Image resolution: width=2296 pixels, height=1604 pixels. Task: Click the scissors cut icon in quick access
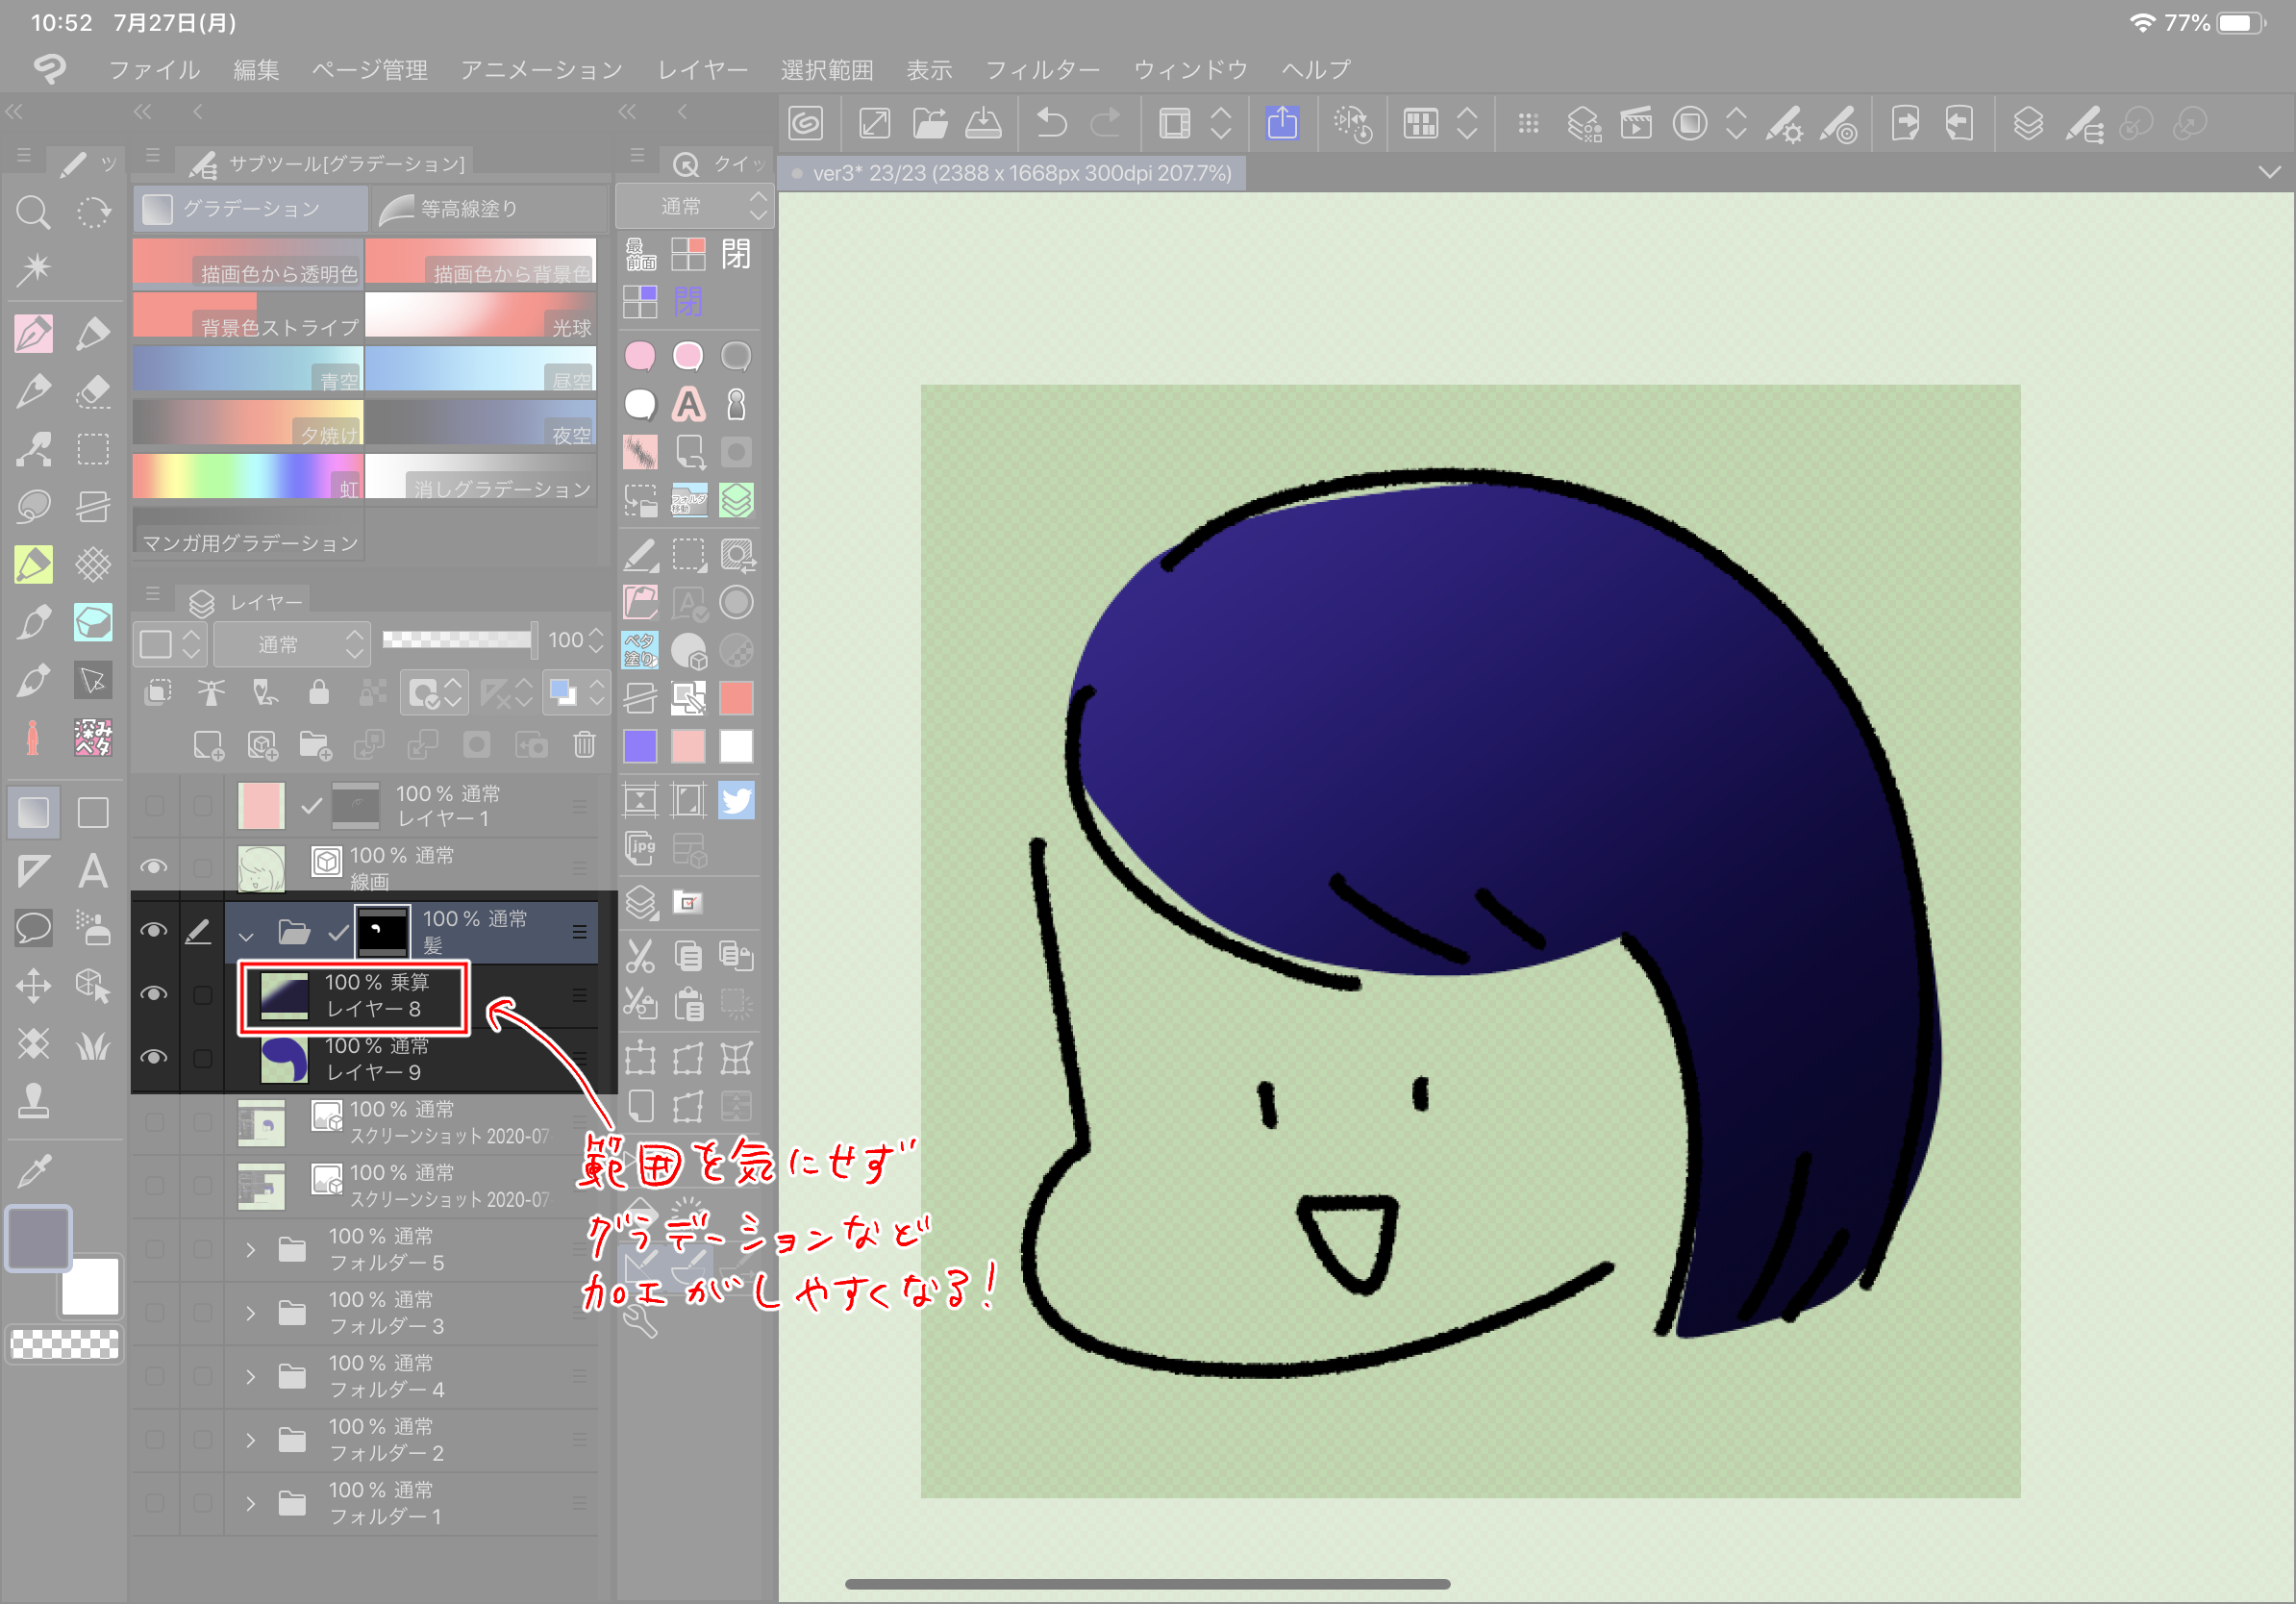coord(640,956)
